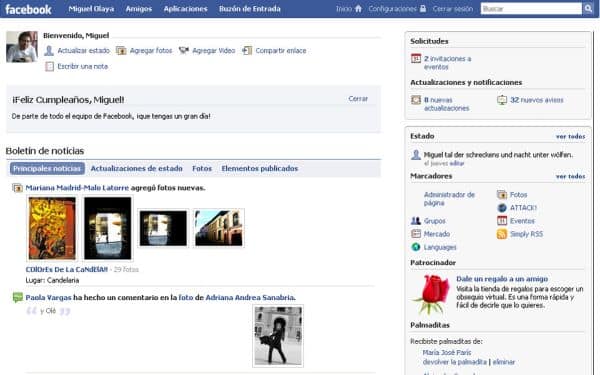
Task: Open Buzón de Entrada
Action: coord(249,8)
